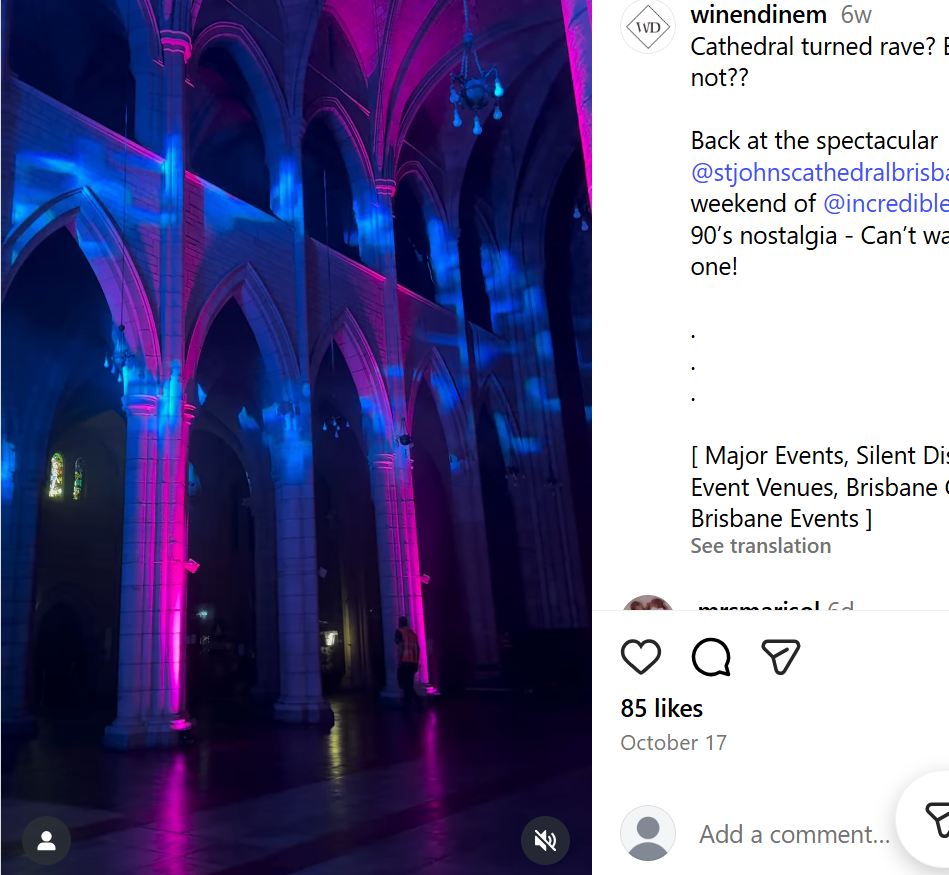This screenshot has height=875, width=949.
Task: Click the 6d timestamp on mrsmarisol's comment
Action: [x=841, y=605]
